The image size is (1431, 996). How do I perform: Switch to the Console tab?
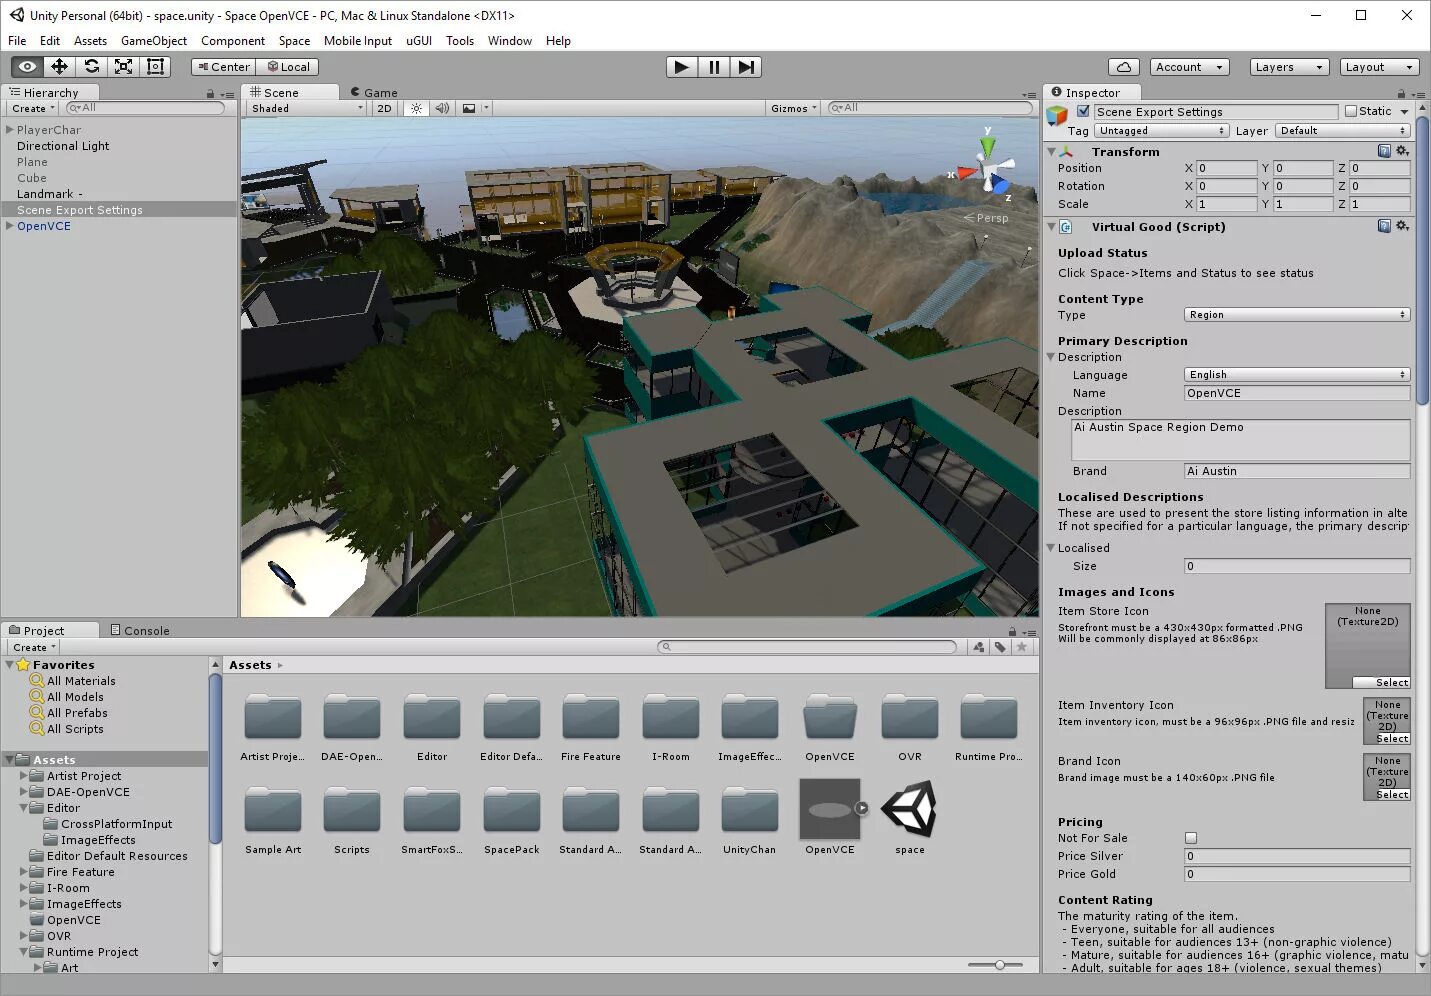(140, 630)
